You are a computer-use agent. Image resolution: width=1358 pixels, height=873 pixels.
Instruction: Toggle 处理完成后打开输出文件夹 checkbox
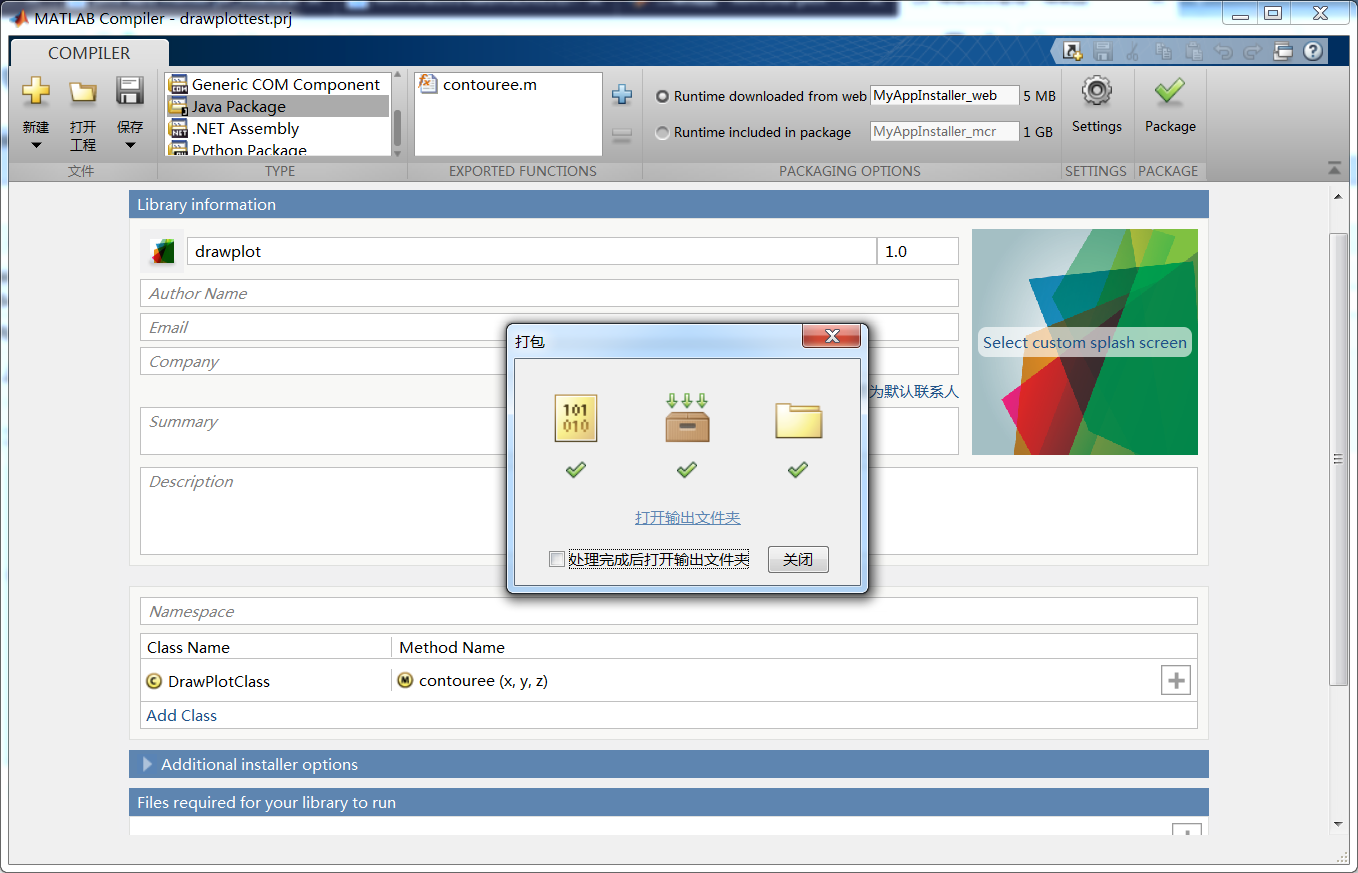[557, 559]
